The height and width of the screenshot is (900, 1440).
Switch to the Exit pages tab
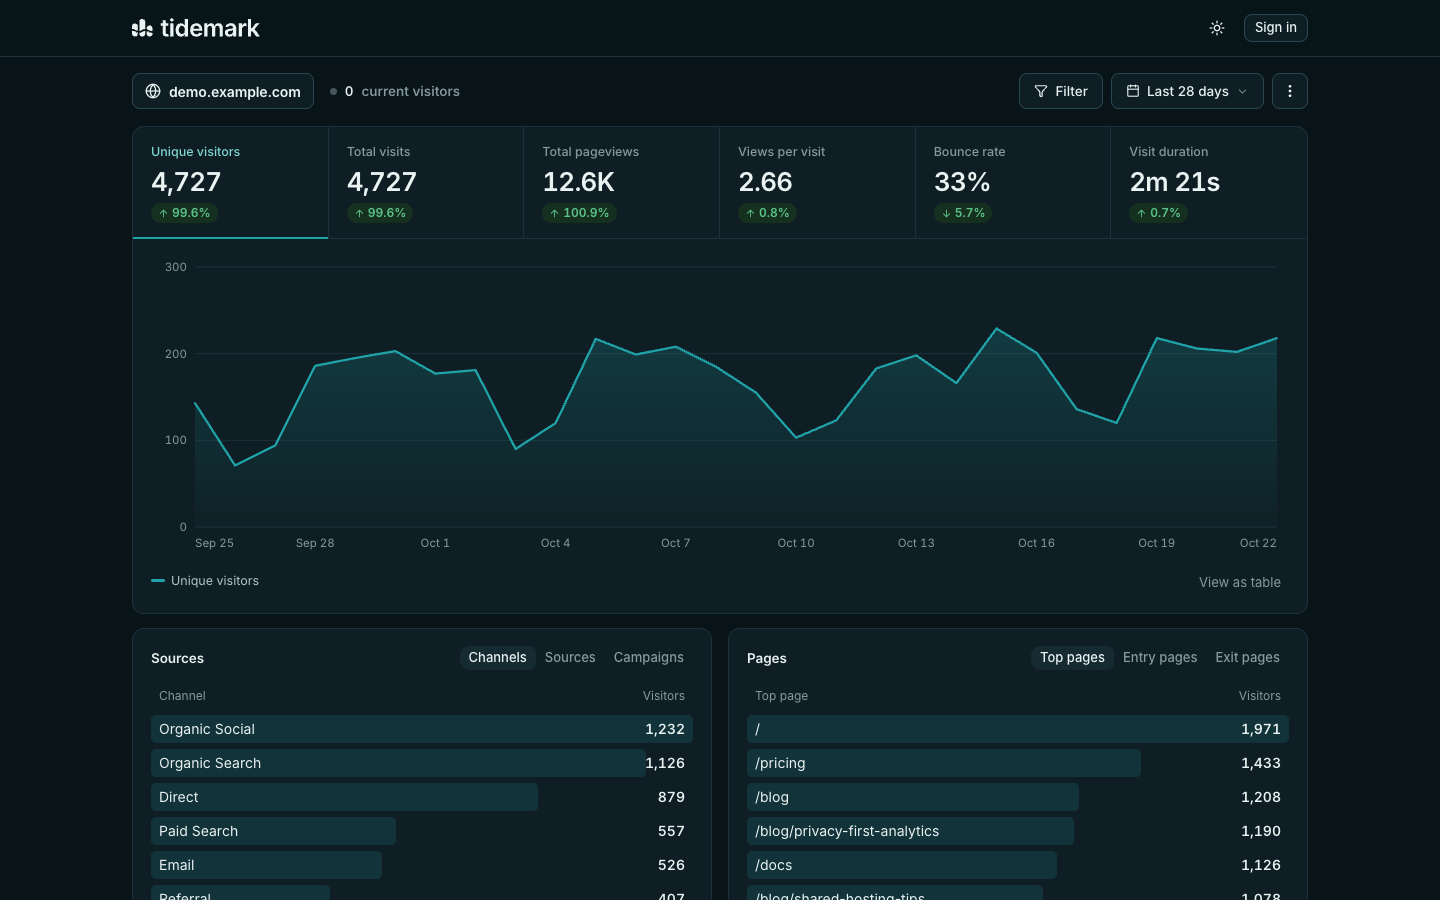(x=1247, y=657)
